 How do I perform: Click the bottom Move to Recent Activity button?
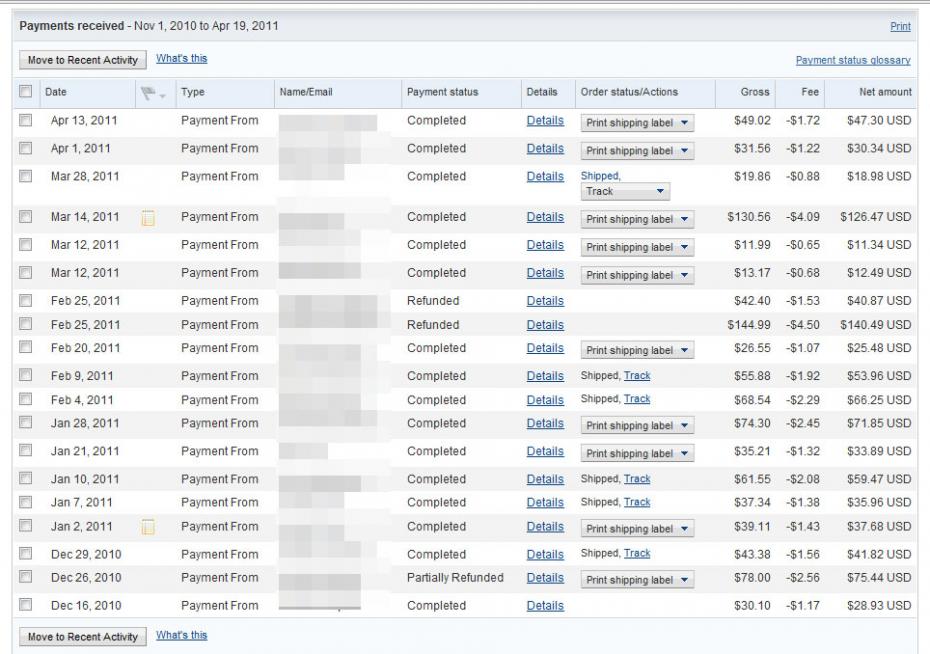coord(83,637)
